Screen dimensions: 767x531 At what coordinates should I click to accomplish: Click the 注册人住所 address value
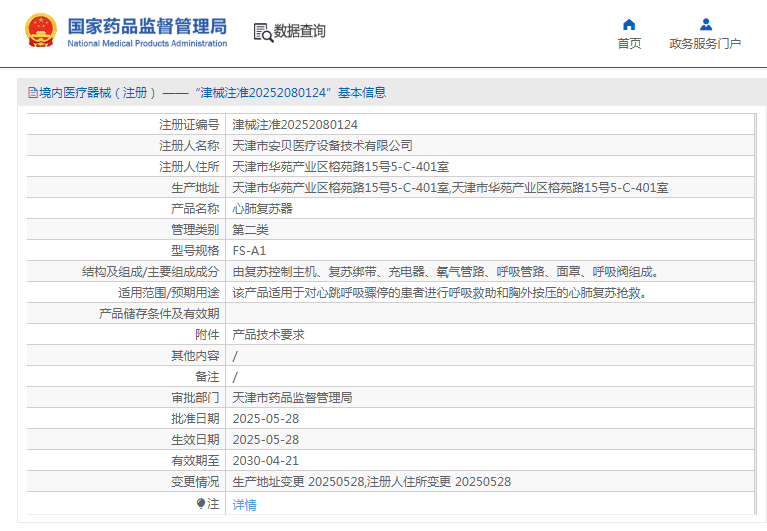[340, 167]
